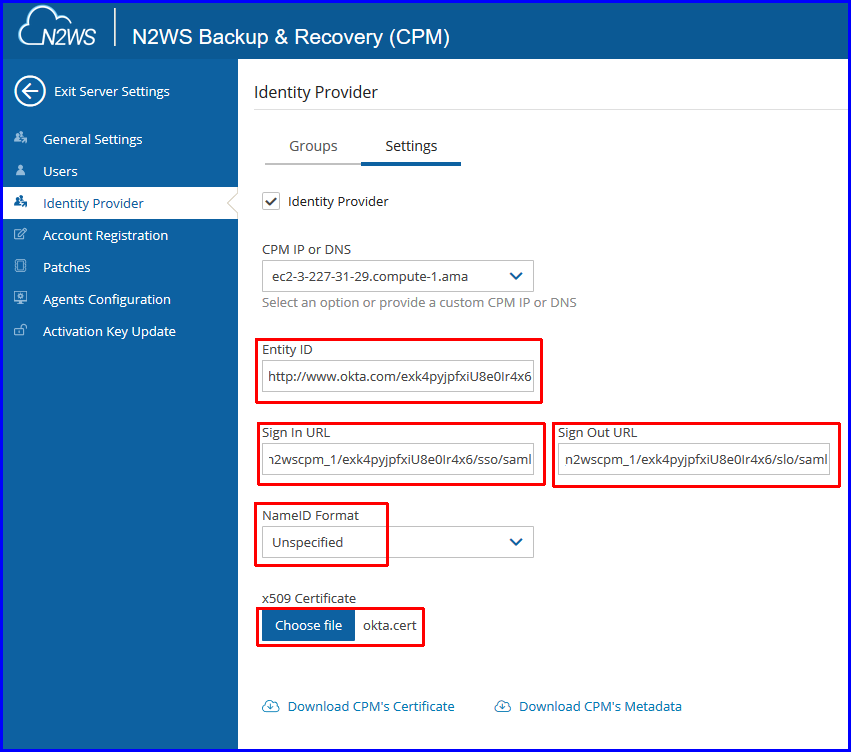
Task: Click the Activation Key Update lock icon
Action: click(x=21, y=330)
